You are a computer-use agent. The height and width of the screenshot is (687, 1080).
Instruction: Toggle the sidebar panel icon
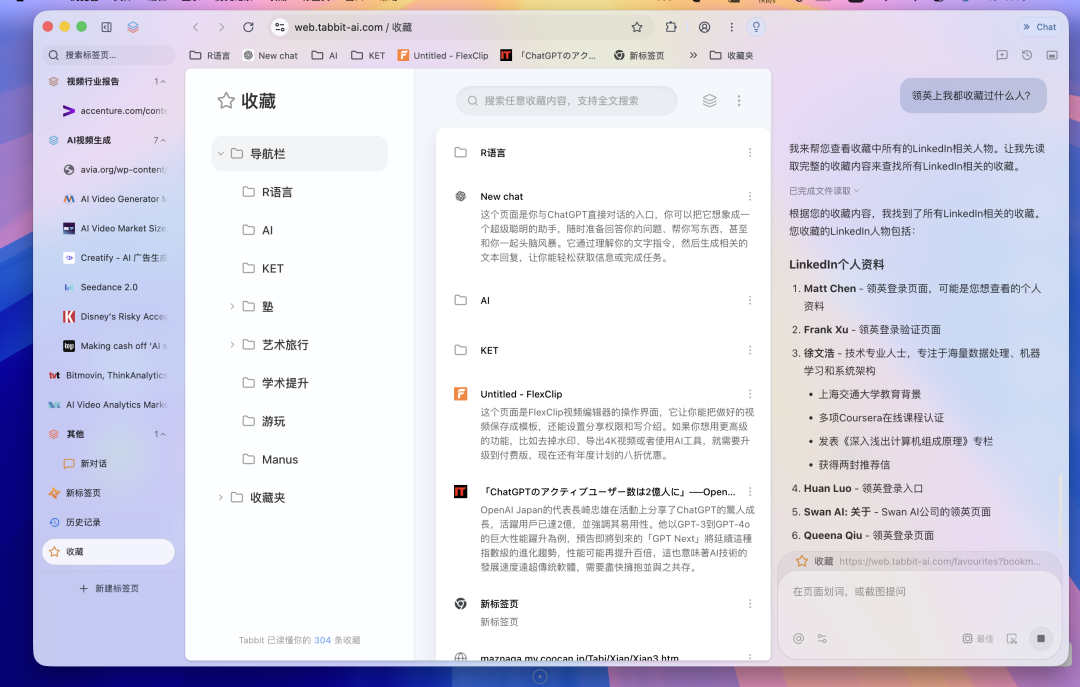106,27
